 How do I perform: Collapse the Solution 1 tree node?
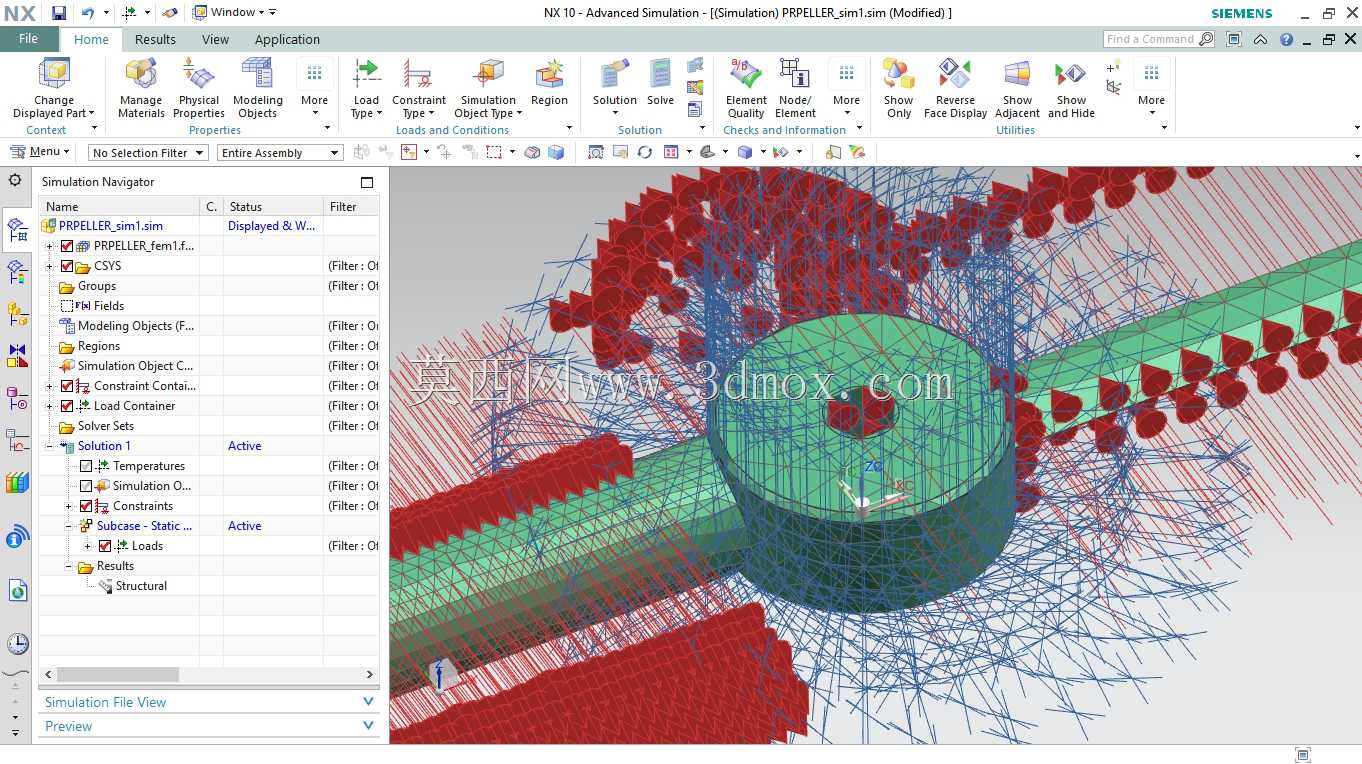click(x=49, y=446)
